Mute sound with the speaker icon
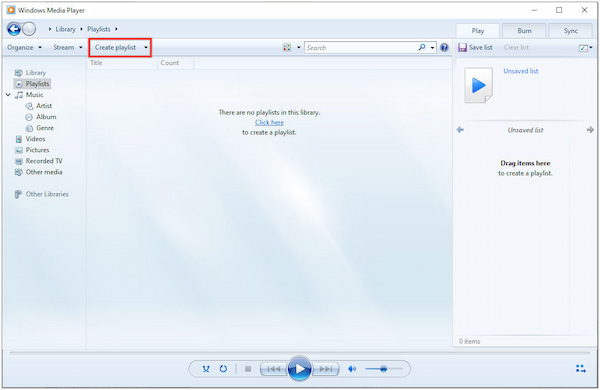Viewport: 600px width, 390px height. click(352, 369)
